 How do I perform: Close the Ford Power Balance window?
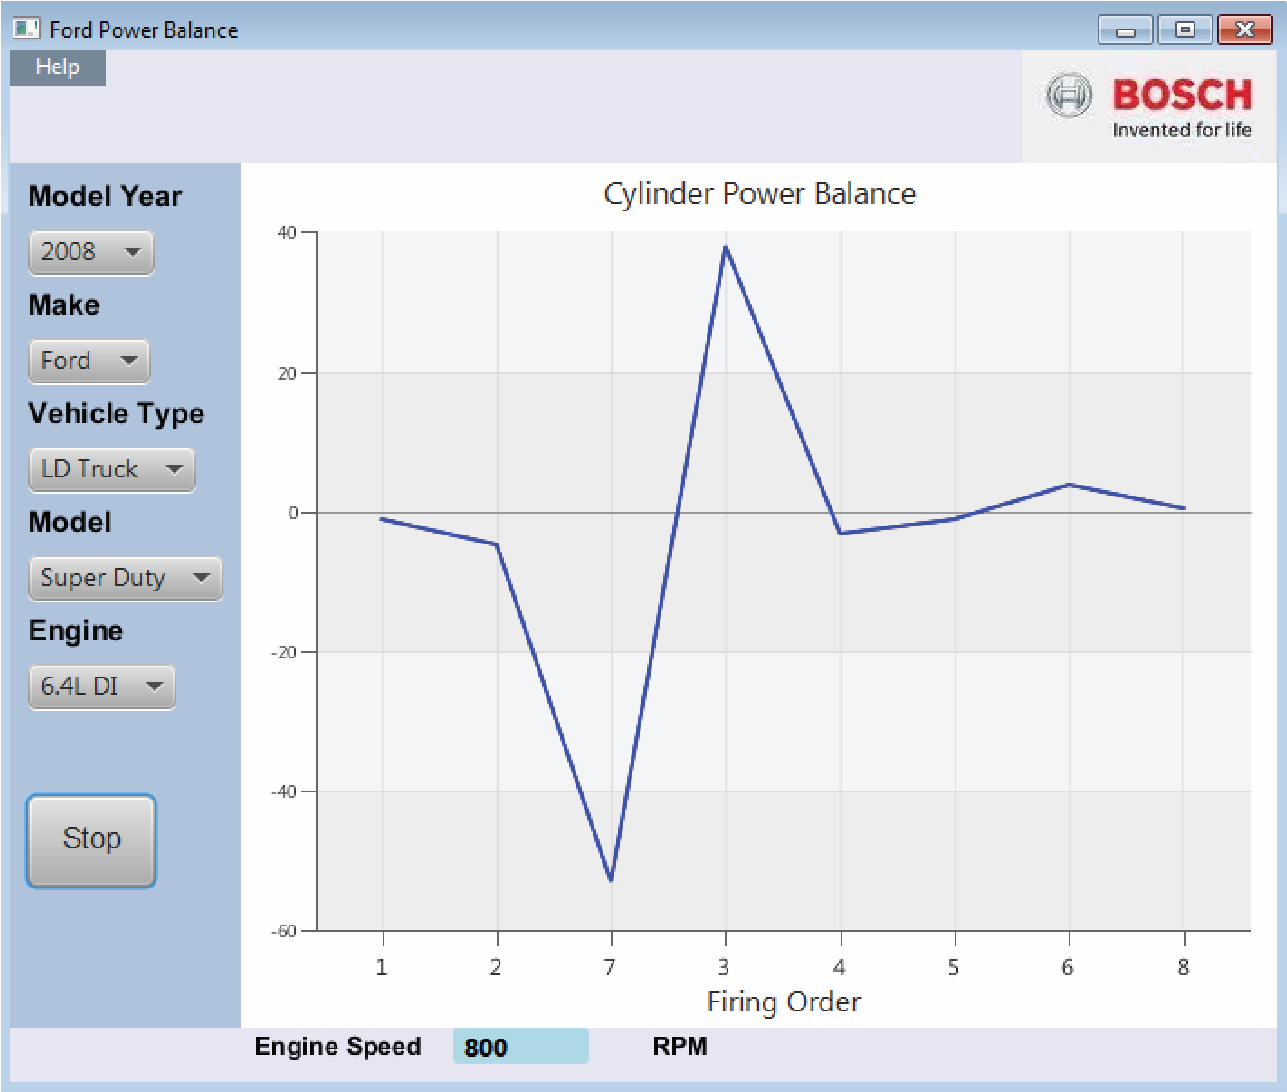pos(1244,30)
